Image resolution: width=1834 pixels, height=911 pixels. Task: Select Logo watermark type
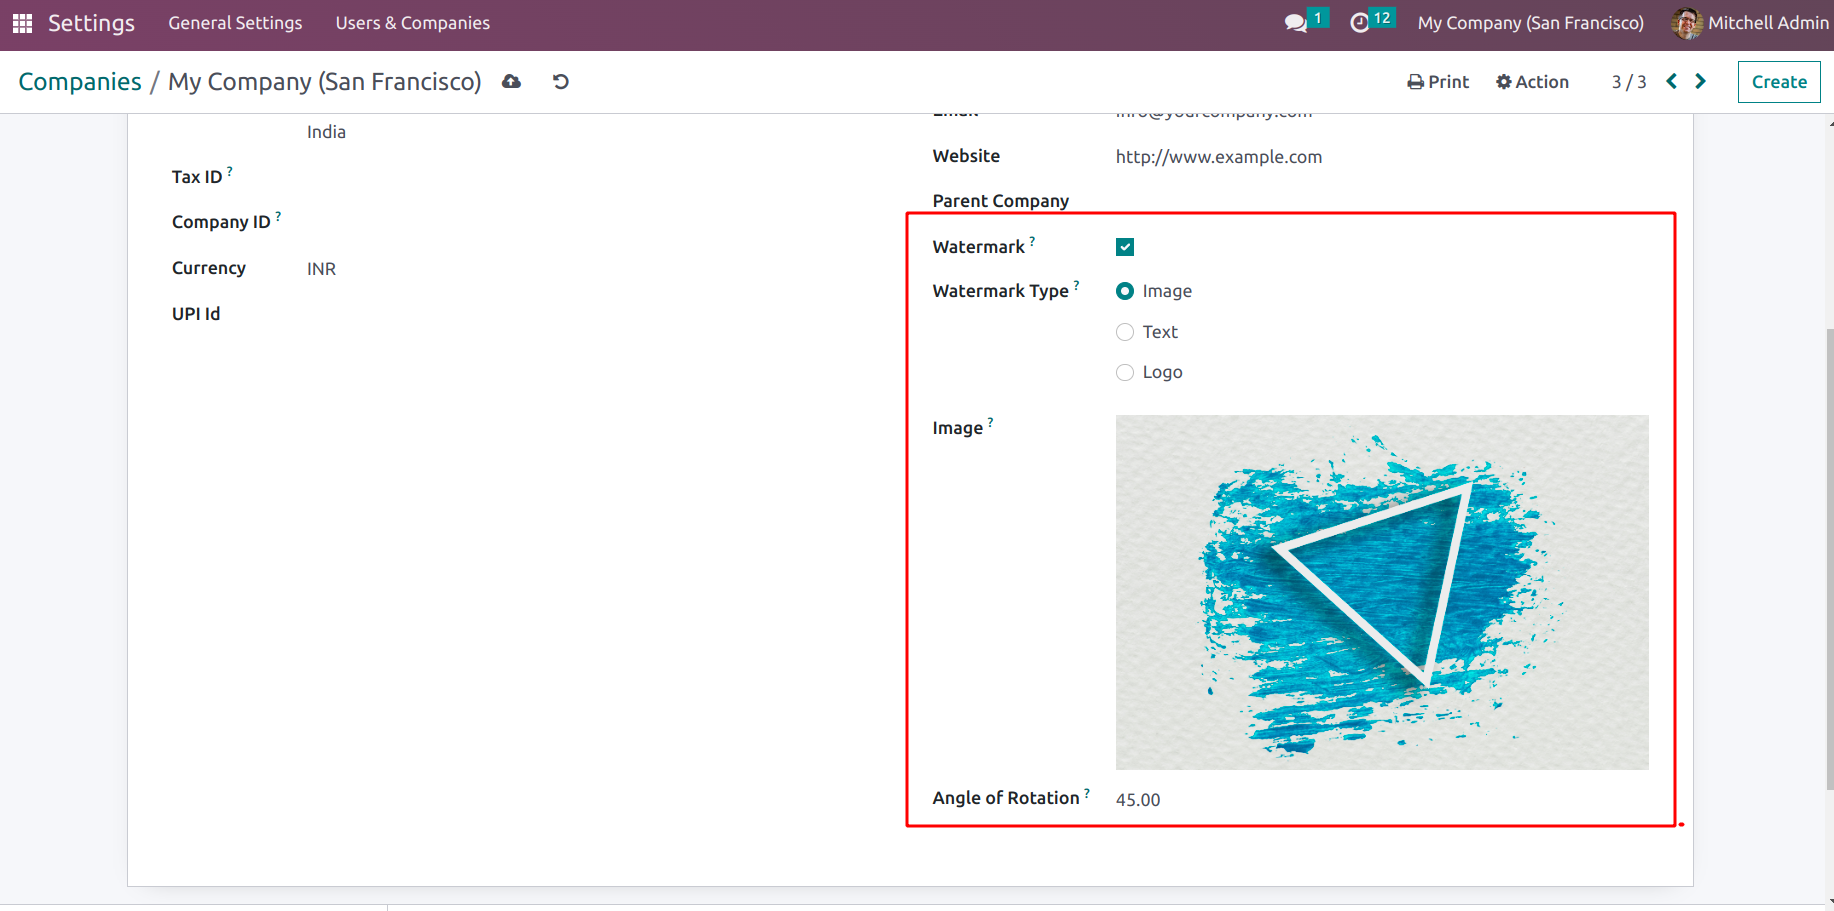(x=1125, y=372)
